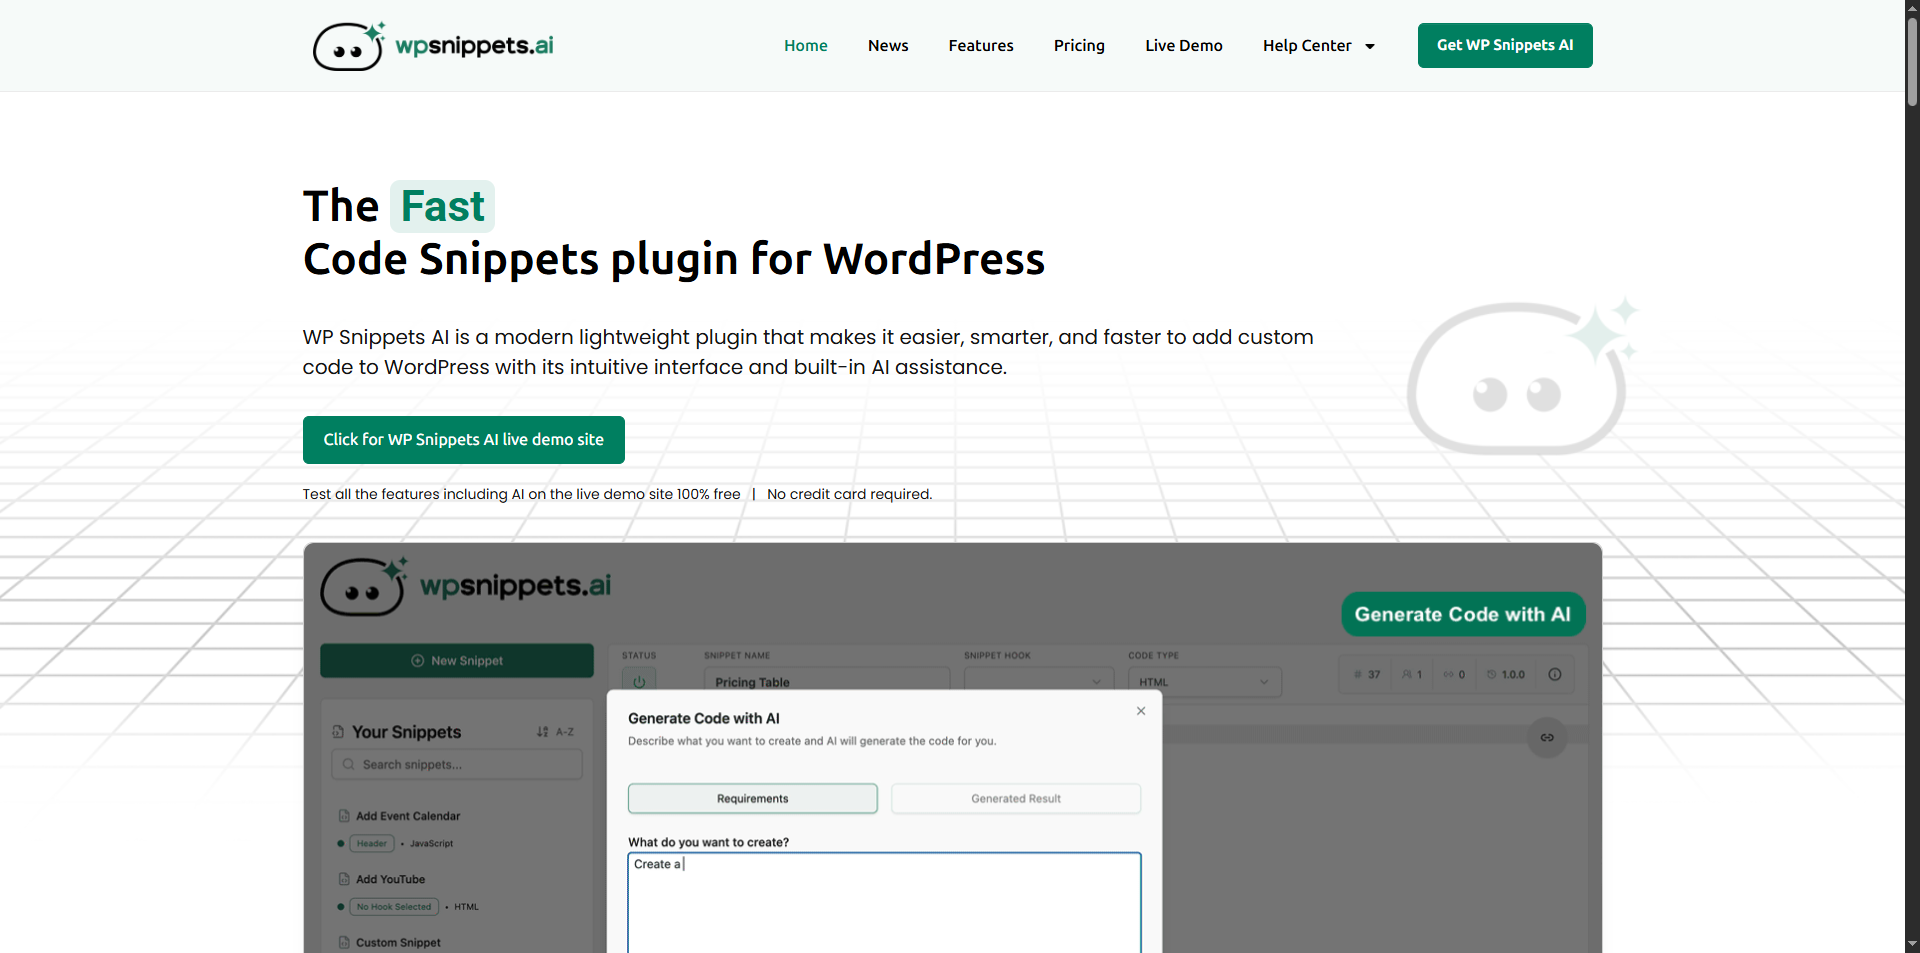Click the link count icon showing 0
The image size is (1920, 953).
tap(1448, 675)
